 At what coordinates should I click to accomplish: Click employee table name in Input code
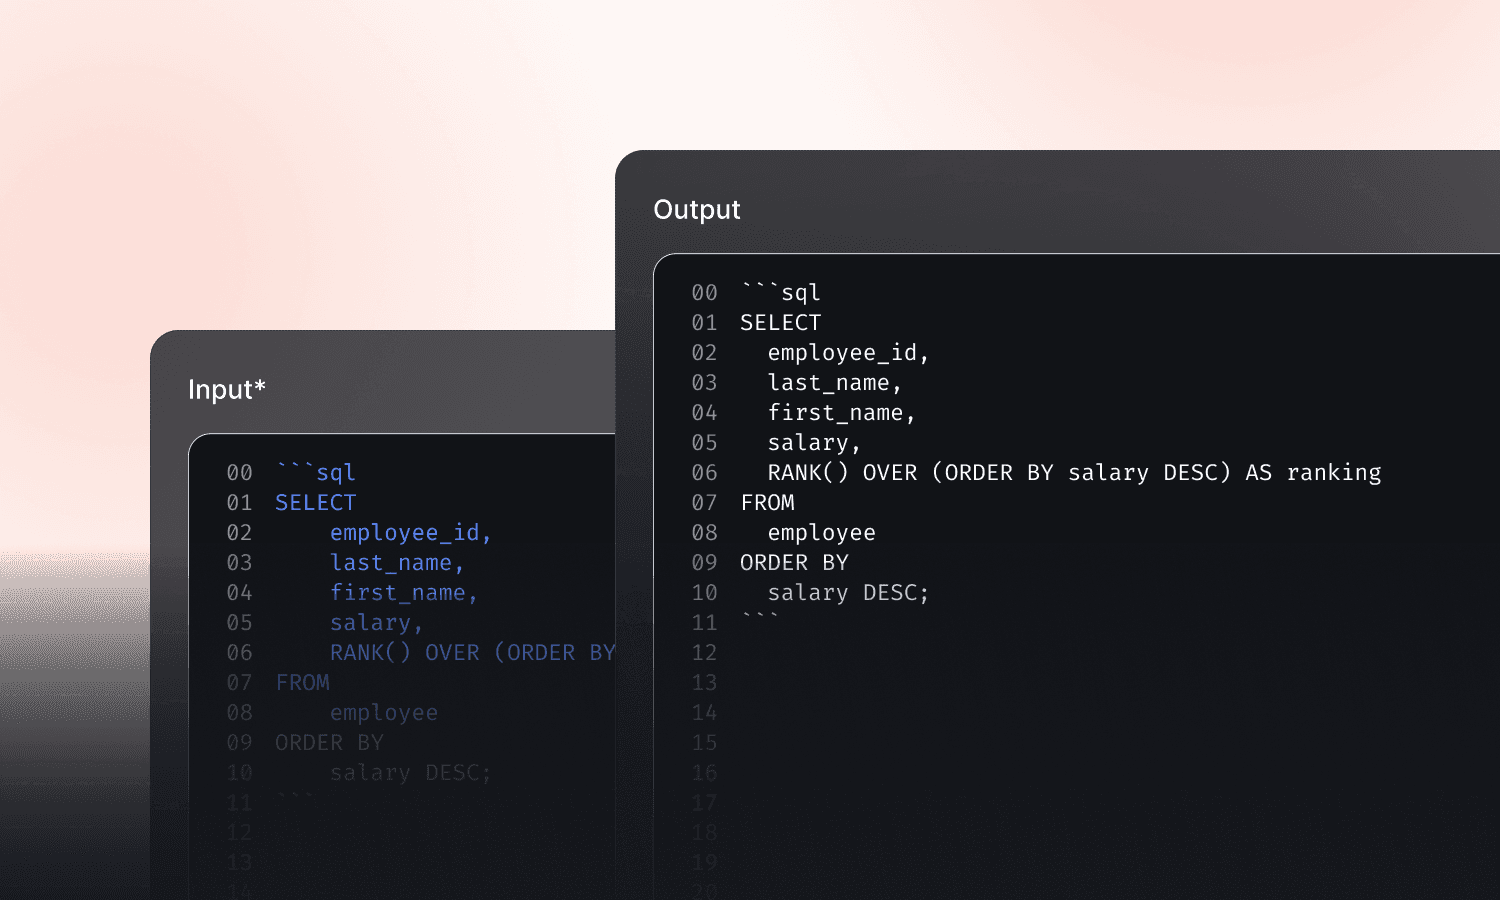click(384, 712)
